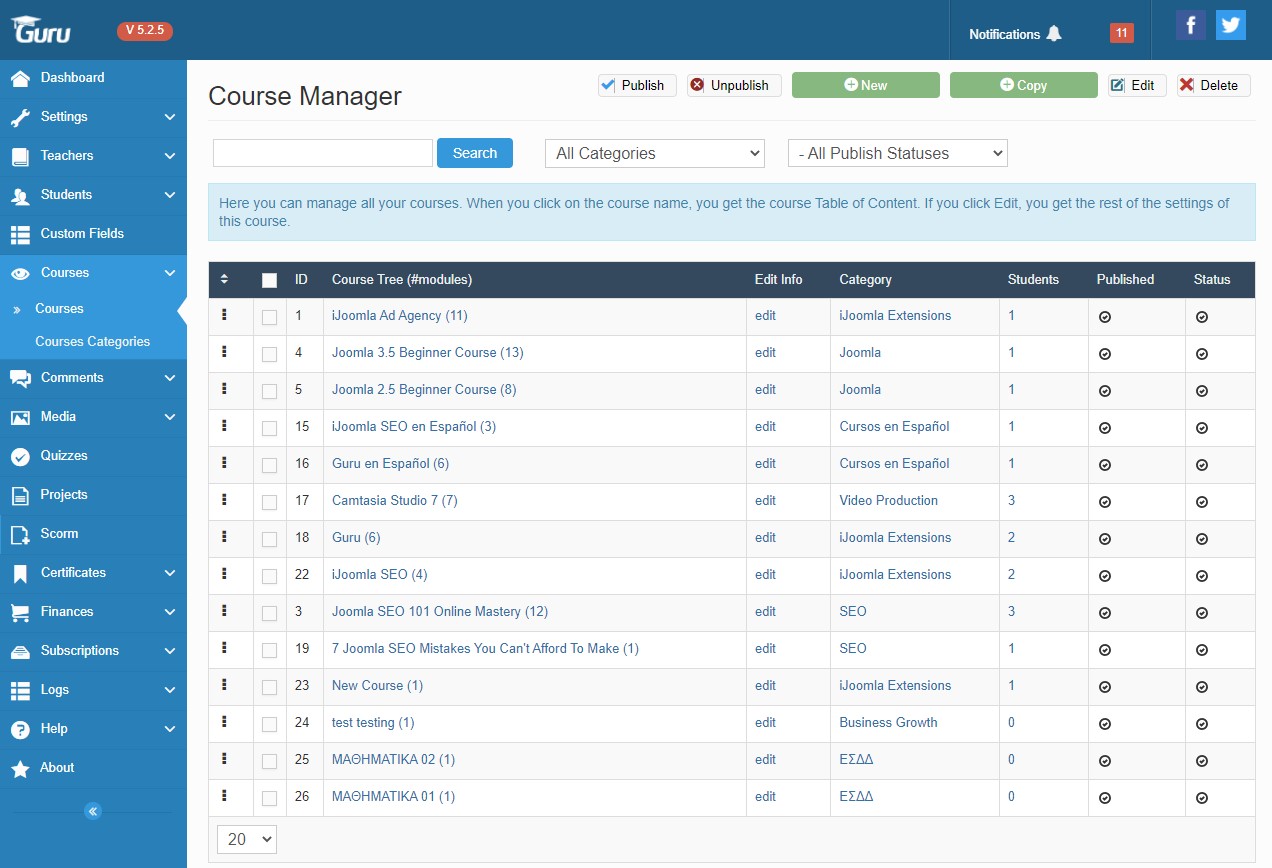
Task: Open the Facebook icon link
Action: coord(1190,25)
